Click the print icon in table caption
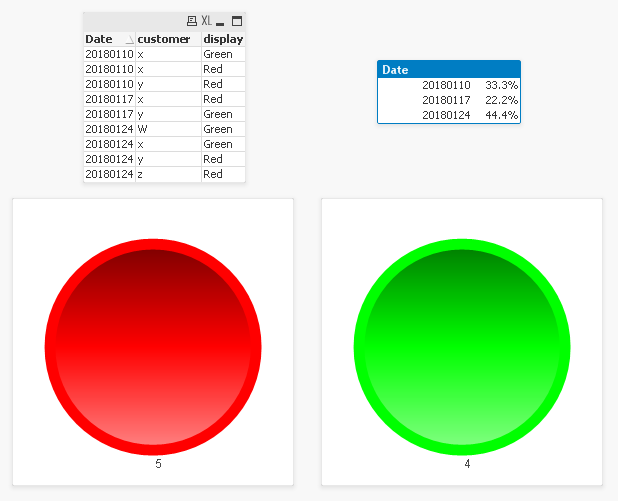 (192, 21)
